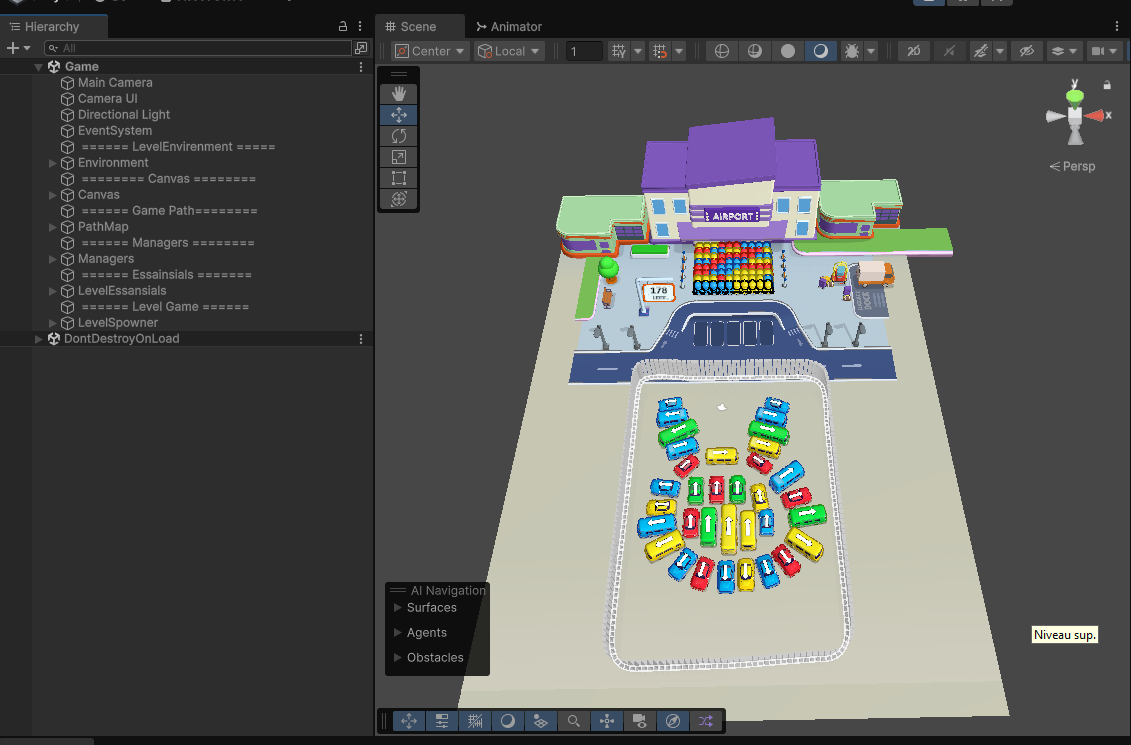The height and width of the screenshot is (745, 1131).
Task: Open the Center pivot mode dropdown
Action: (430, 51)
